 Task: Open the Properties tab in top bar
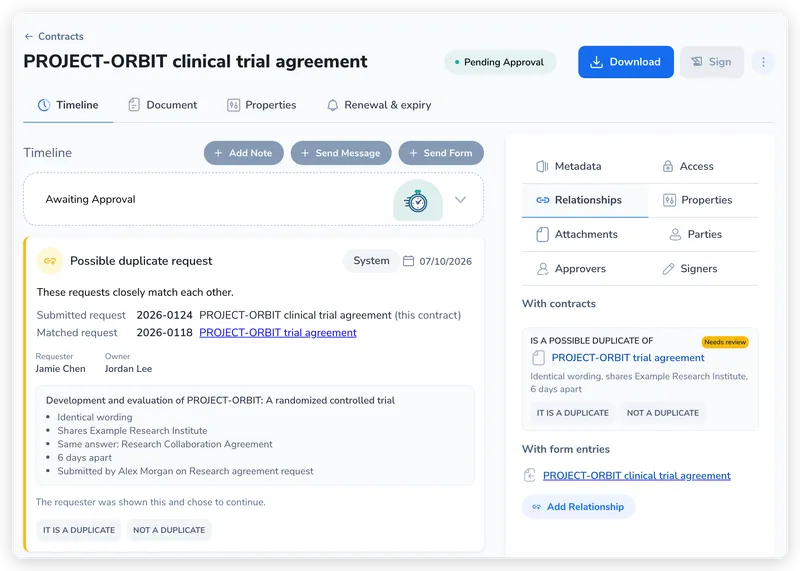(262, 105)
